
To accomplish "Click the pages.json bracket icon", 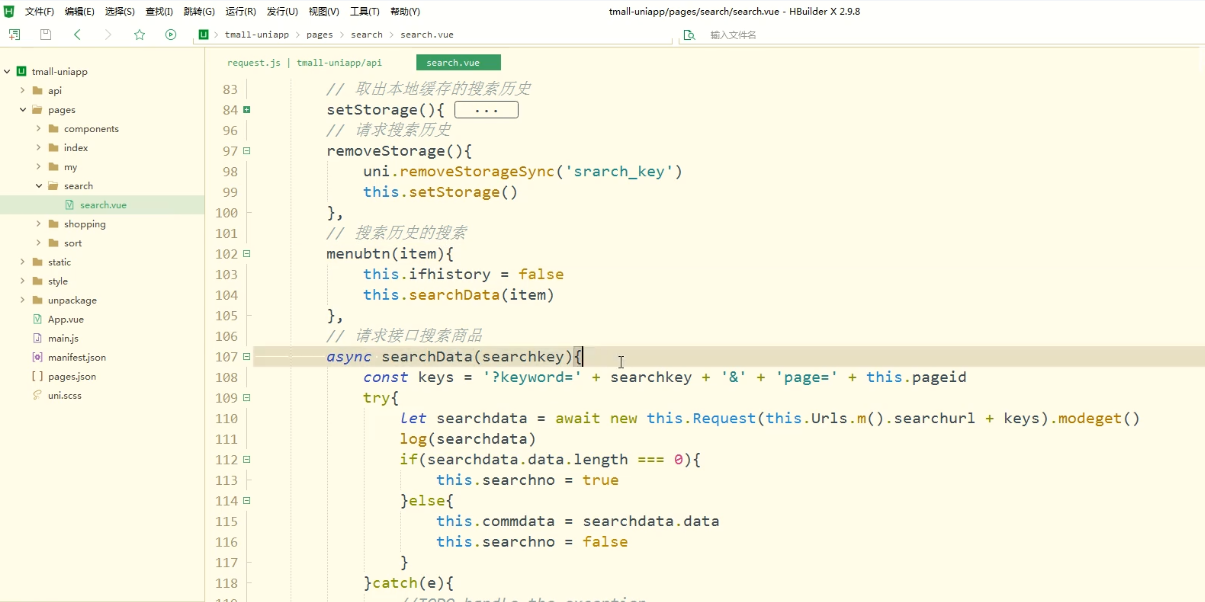I will (x=37, y=376).
